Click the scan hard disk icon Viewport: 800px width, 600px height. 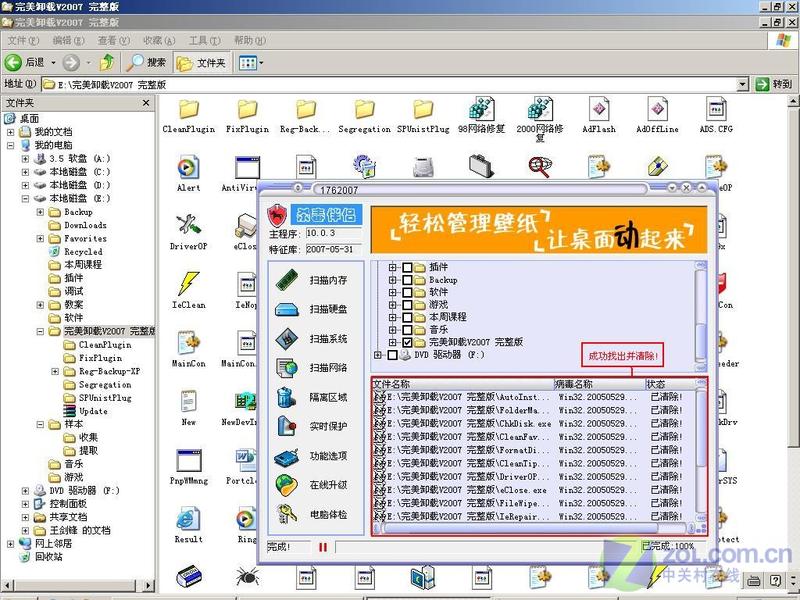(287, 310)
